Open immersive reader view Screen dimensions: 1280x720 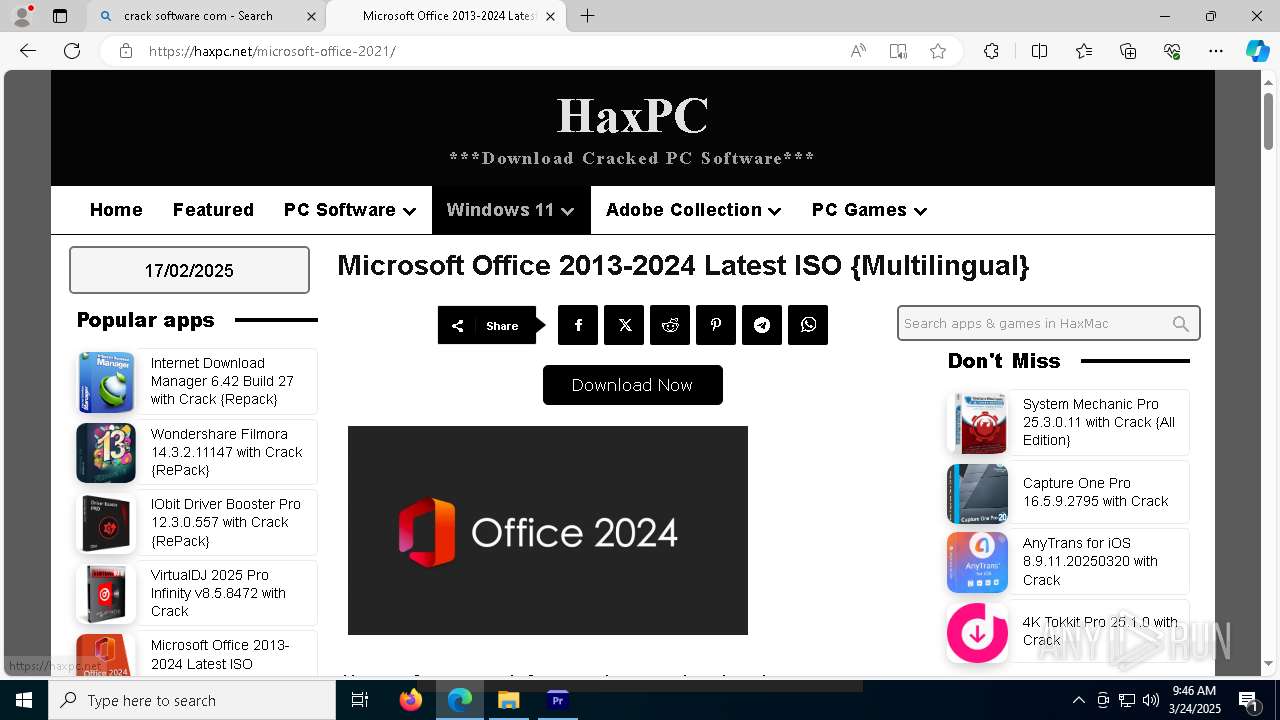(x=898, y=51)
